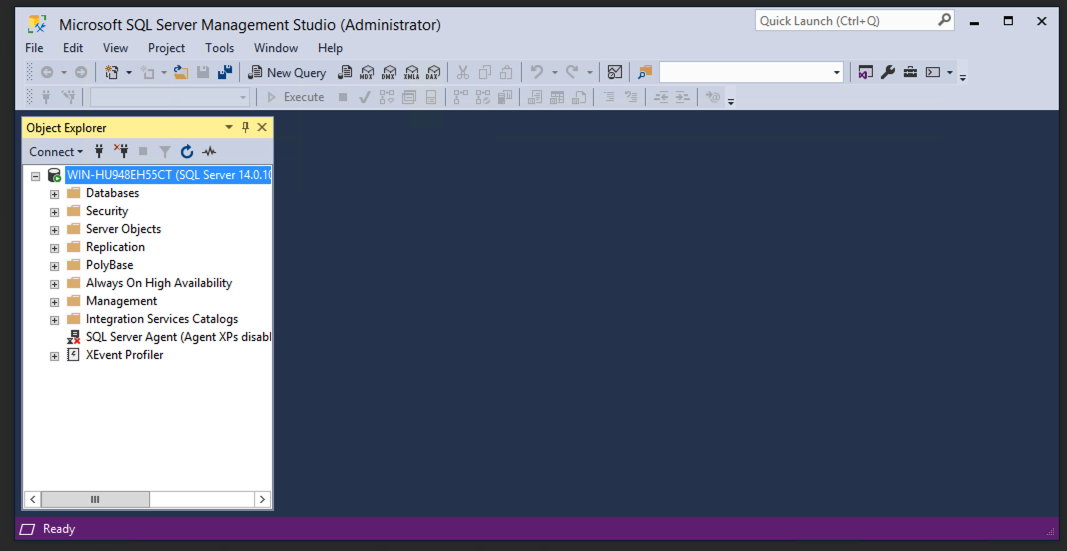
Task: Click the Disconnect icon in Object Explorer
Action: pos(121,151)
